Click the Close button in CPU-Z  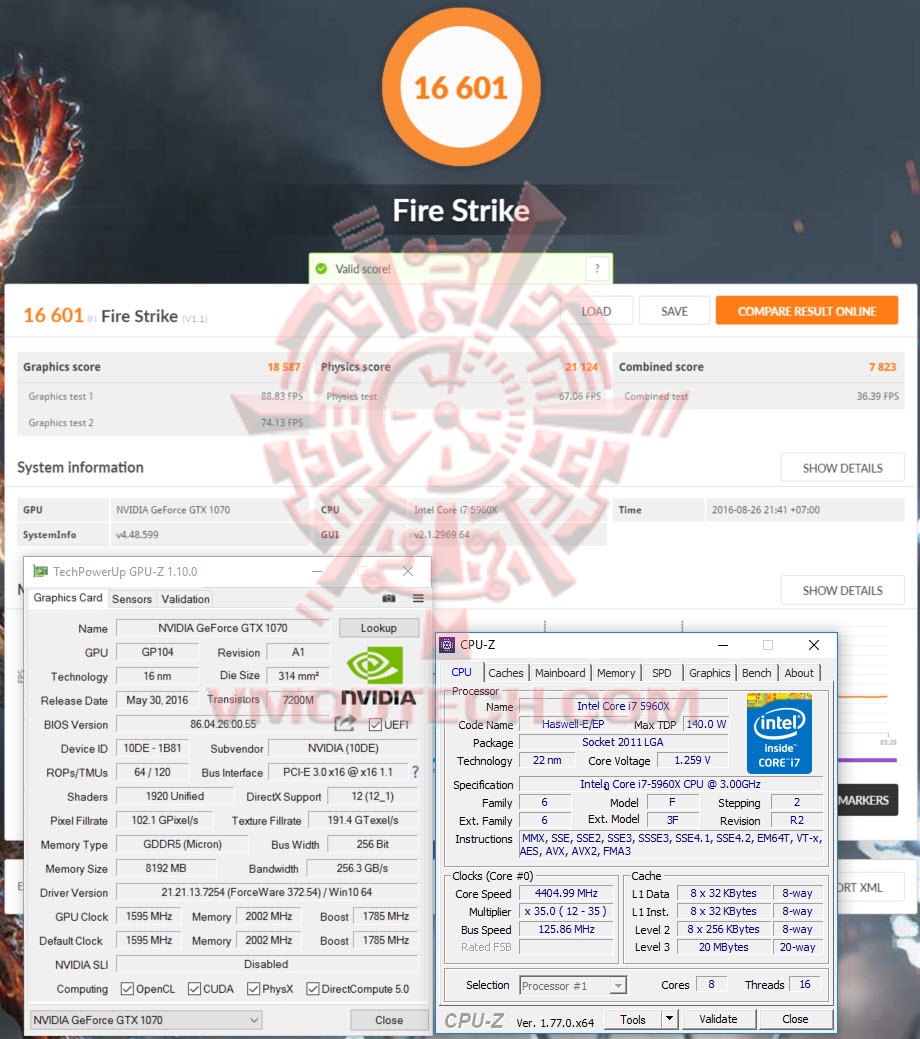[x=795, y=1018]
